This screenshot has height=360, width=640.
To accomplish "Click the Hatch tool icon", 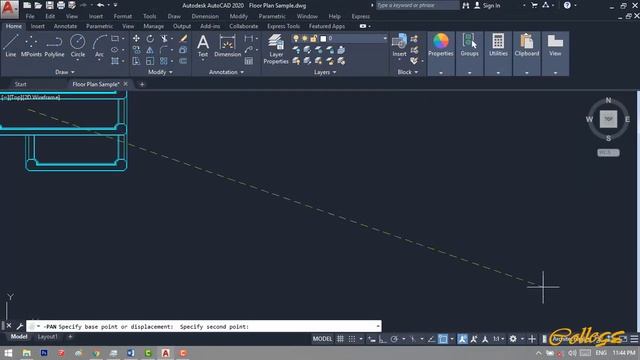I will (x=115, y=61).
